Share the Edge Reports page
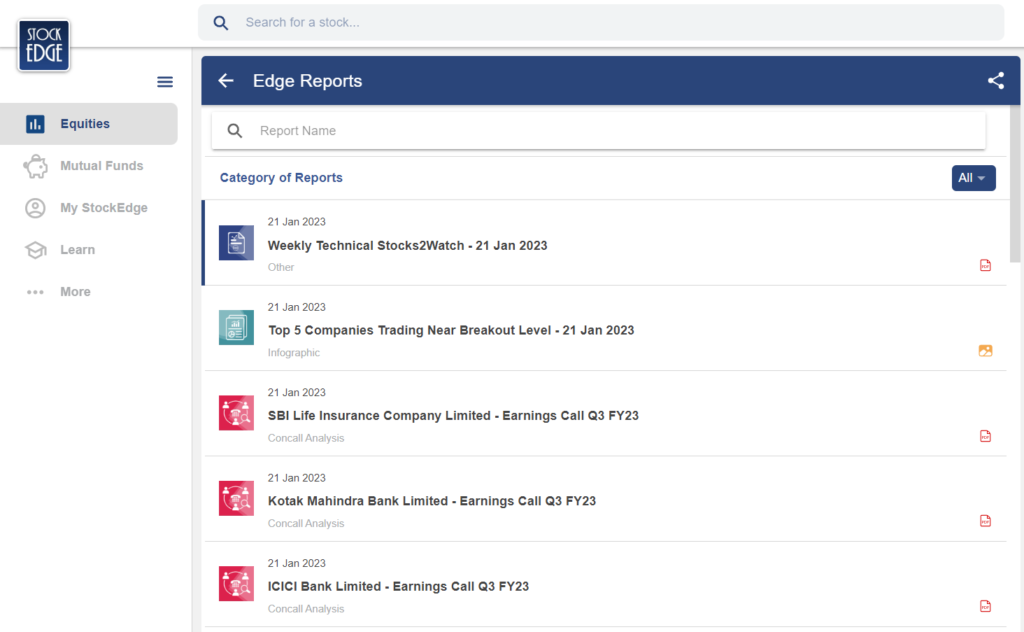 coord(995,80)
